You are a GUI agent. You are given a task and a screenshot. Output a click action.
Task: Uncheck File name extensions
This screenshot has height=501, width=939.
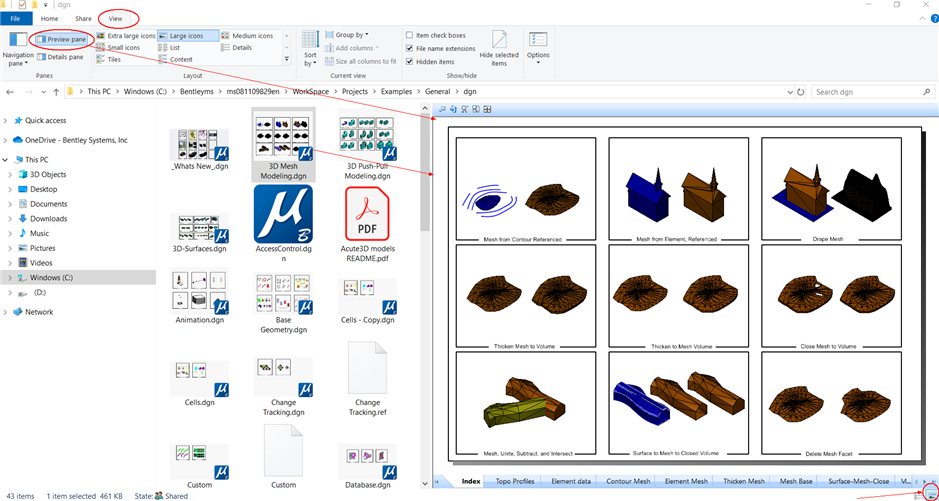click(x=410, y=48)
